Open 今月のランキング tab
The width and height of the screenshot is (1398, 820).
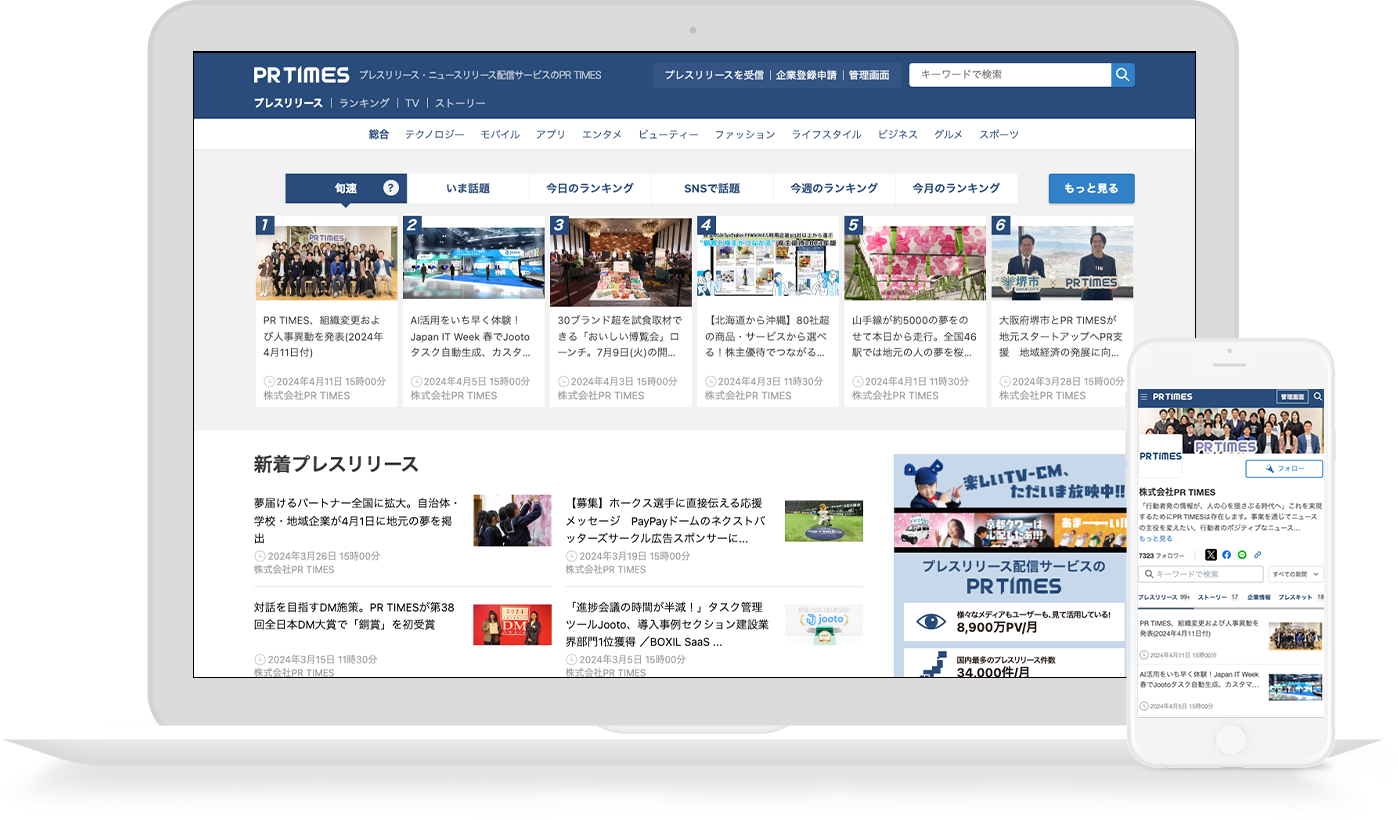click(956, 188)
